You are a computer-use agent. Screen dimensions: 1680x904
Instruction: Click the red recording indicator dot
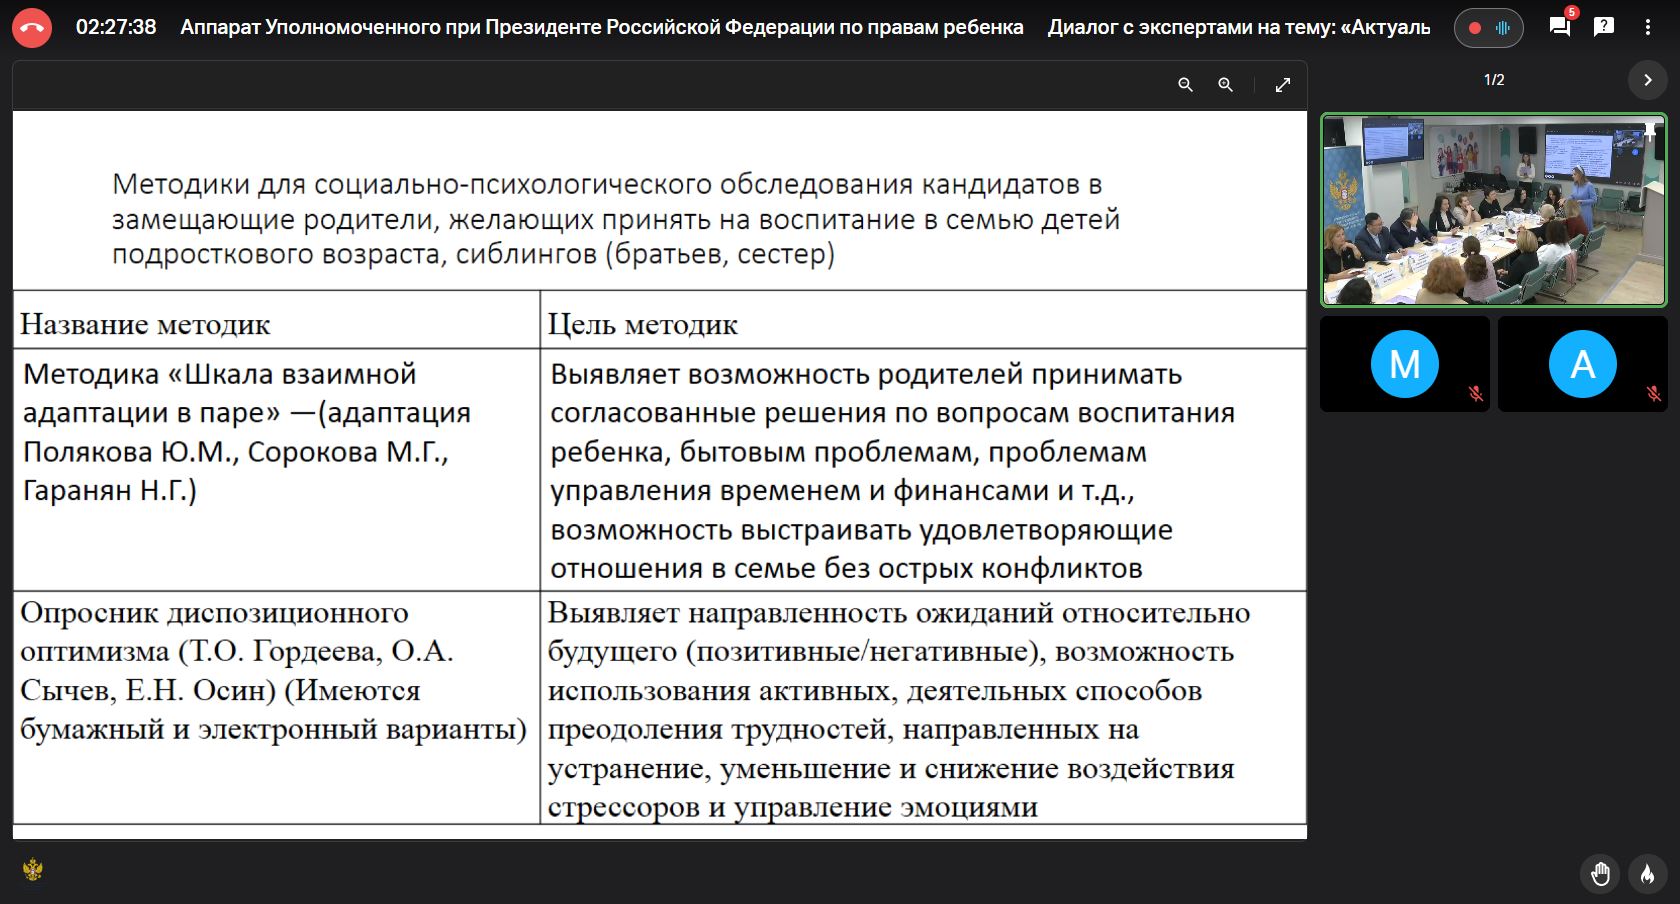click(x=1474, y=28)
